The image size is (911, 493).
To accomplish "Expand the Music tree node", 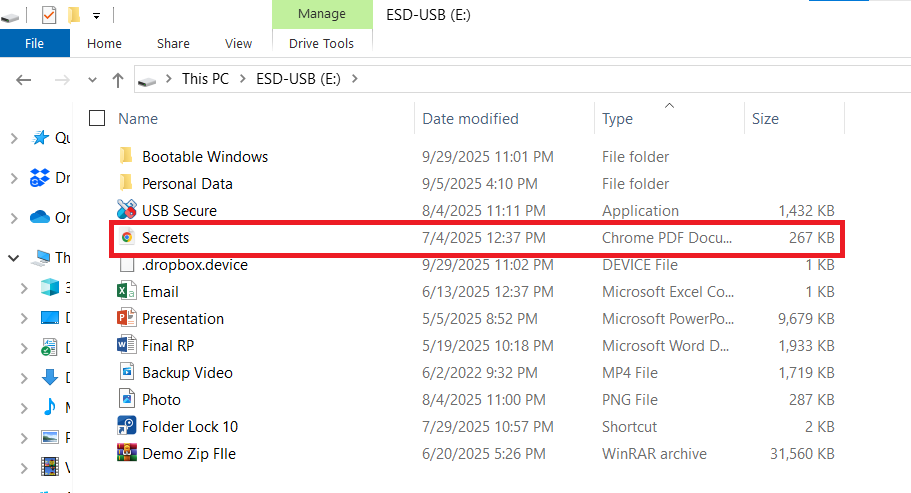I will (24, 408).
